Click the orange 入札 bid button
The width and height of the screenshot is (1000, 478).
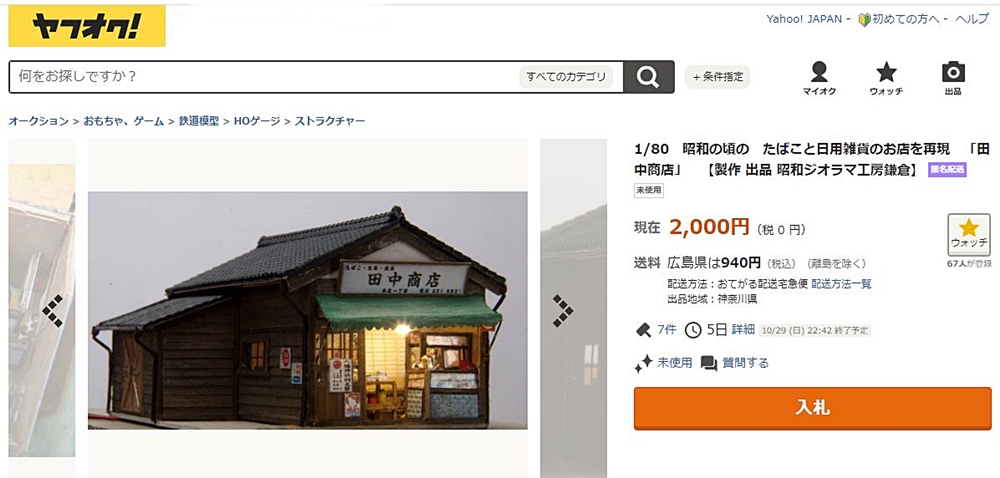point(812,408)
